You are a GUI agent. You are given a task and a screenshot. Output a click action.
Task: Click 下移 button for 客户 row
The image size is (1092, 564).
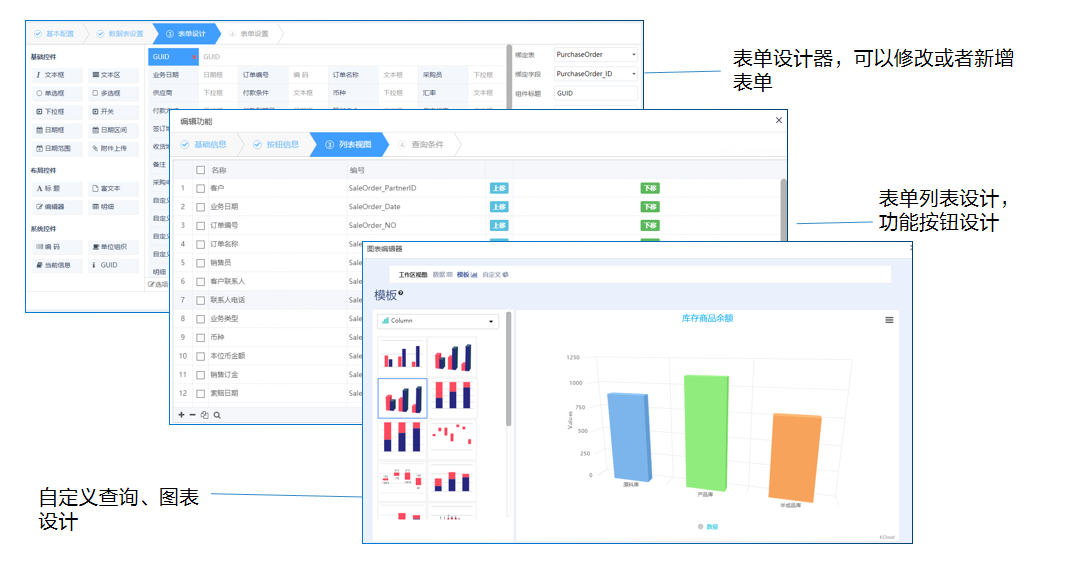pyautogui.click(x=650, y=189)
